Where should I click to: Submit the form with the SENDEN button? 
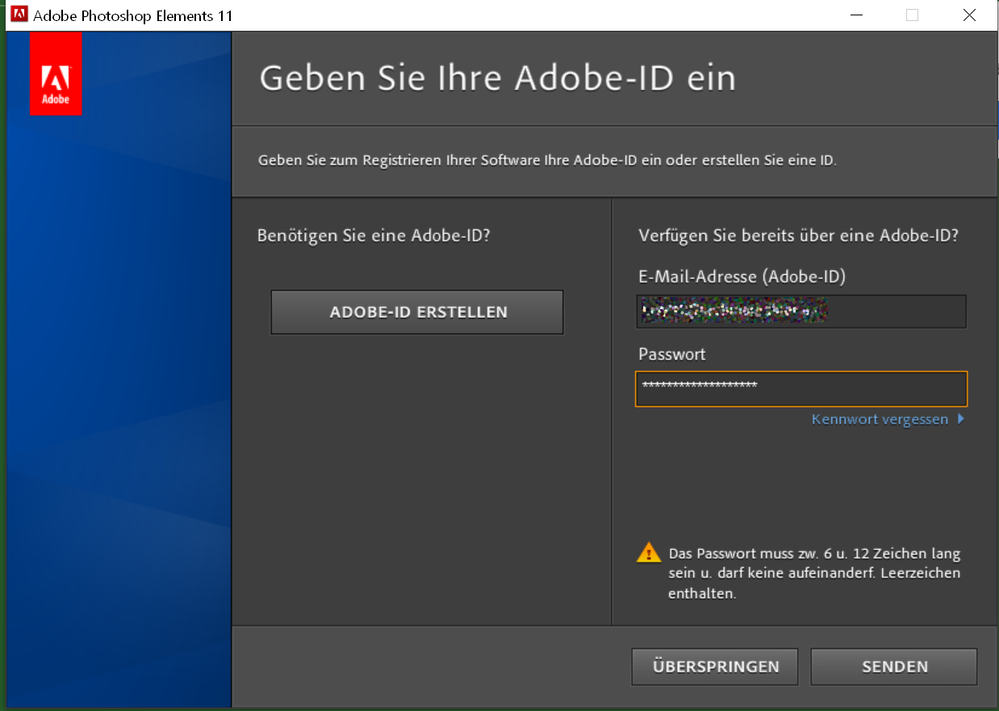(x=893, y=667)
